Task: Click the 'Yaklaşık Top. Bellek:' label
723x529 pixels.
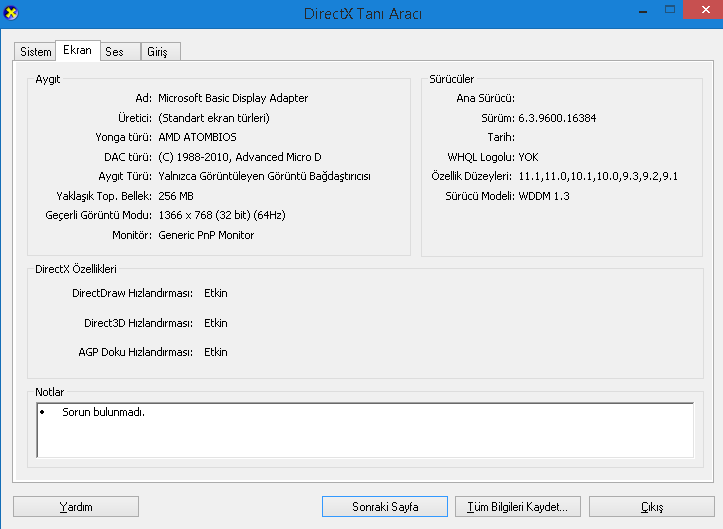Action: (x=104, y=196)
